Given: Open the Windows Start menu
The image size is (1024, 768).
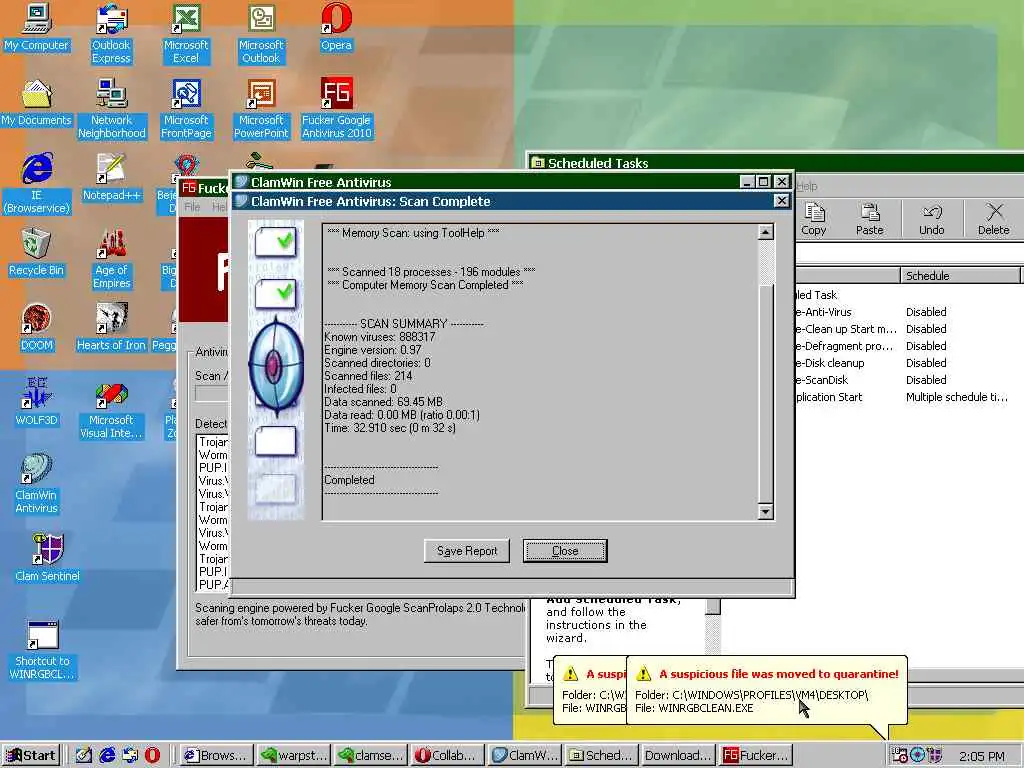Looking at the screenshot, I should click(31, 755).
